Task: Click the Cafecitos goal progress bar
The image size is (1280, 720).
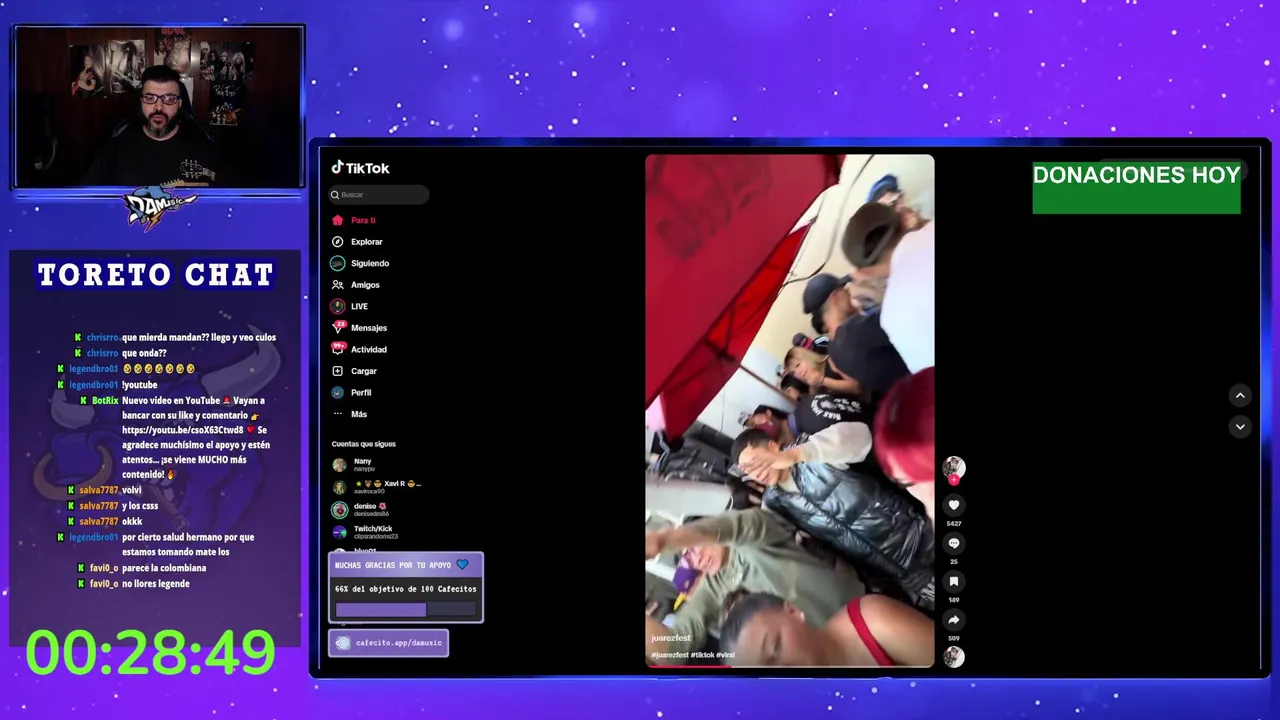Action: [x=405, y=609]
